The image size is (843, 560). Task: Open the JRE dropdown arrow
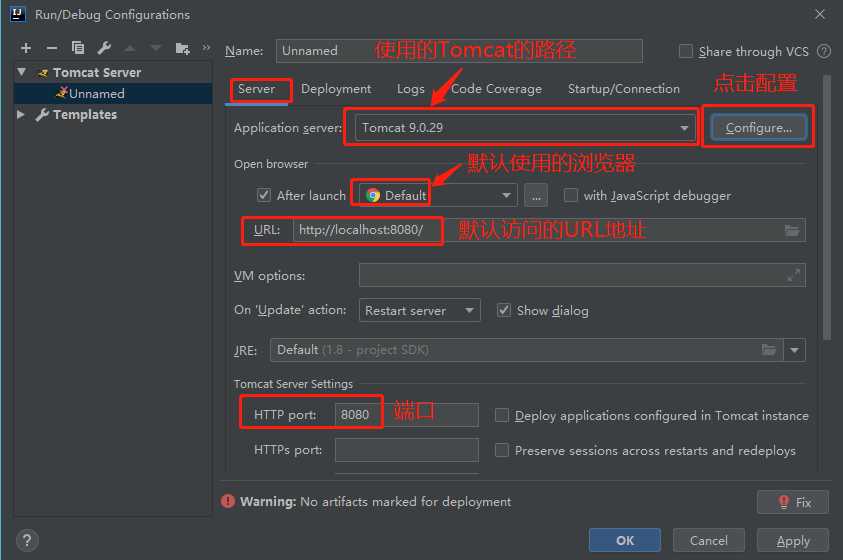coord(794,350)
